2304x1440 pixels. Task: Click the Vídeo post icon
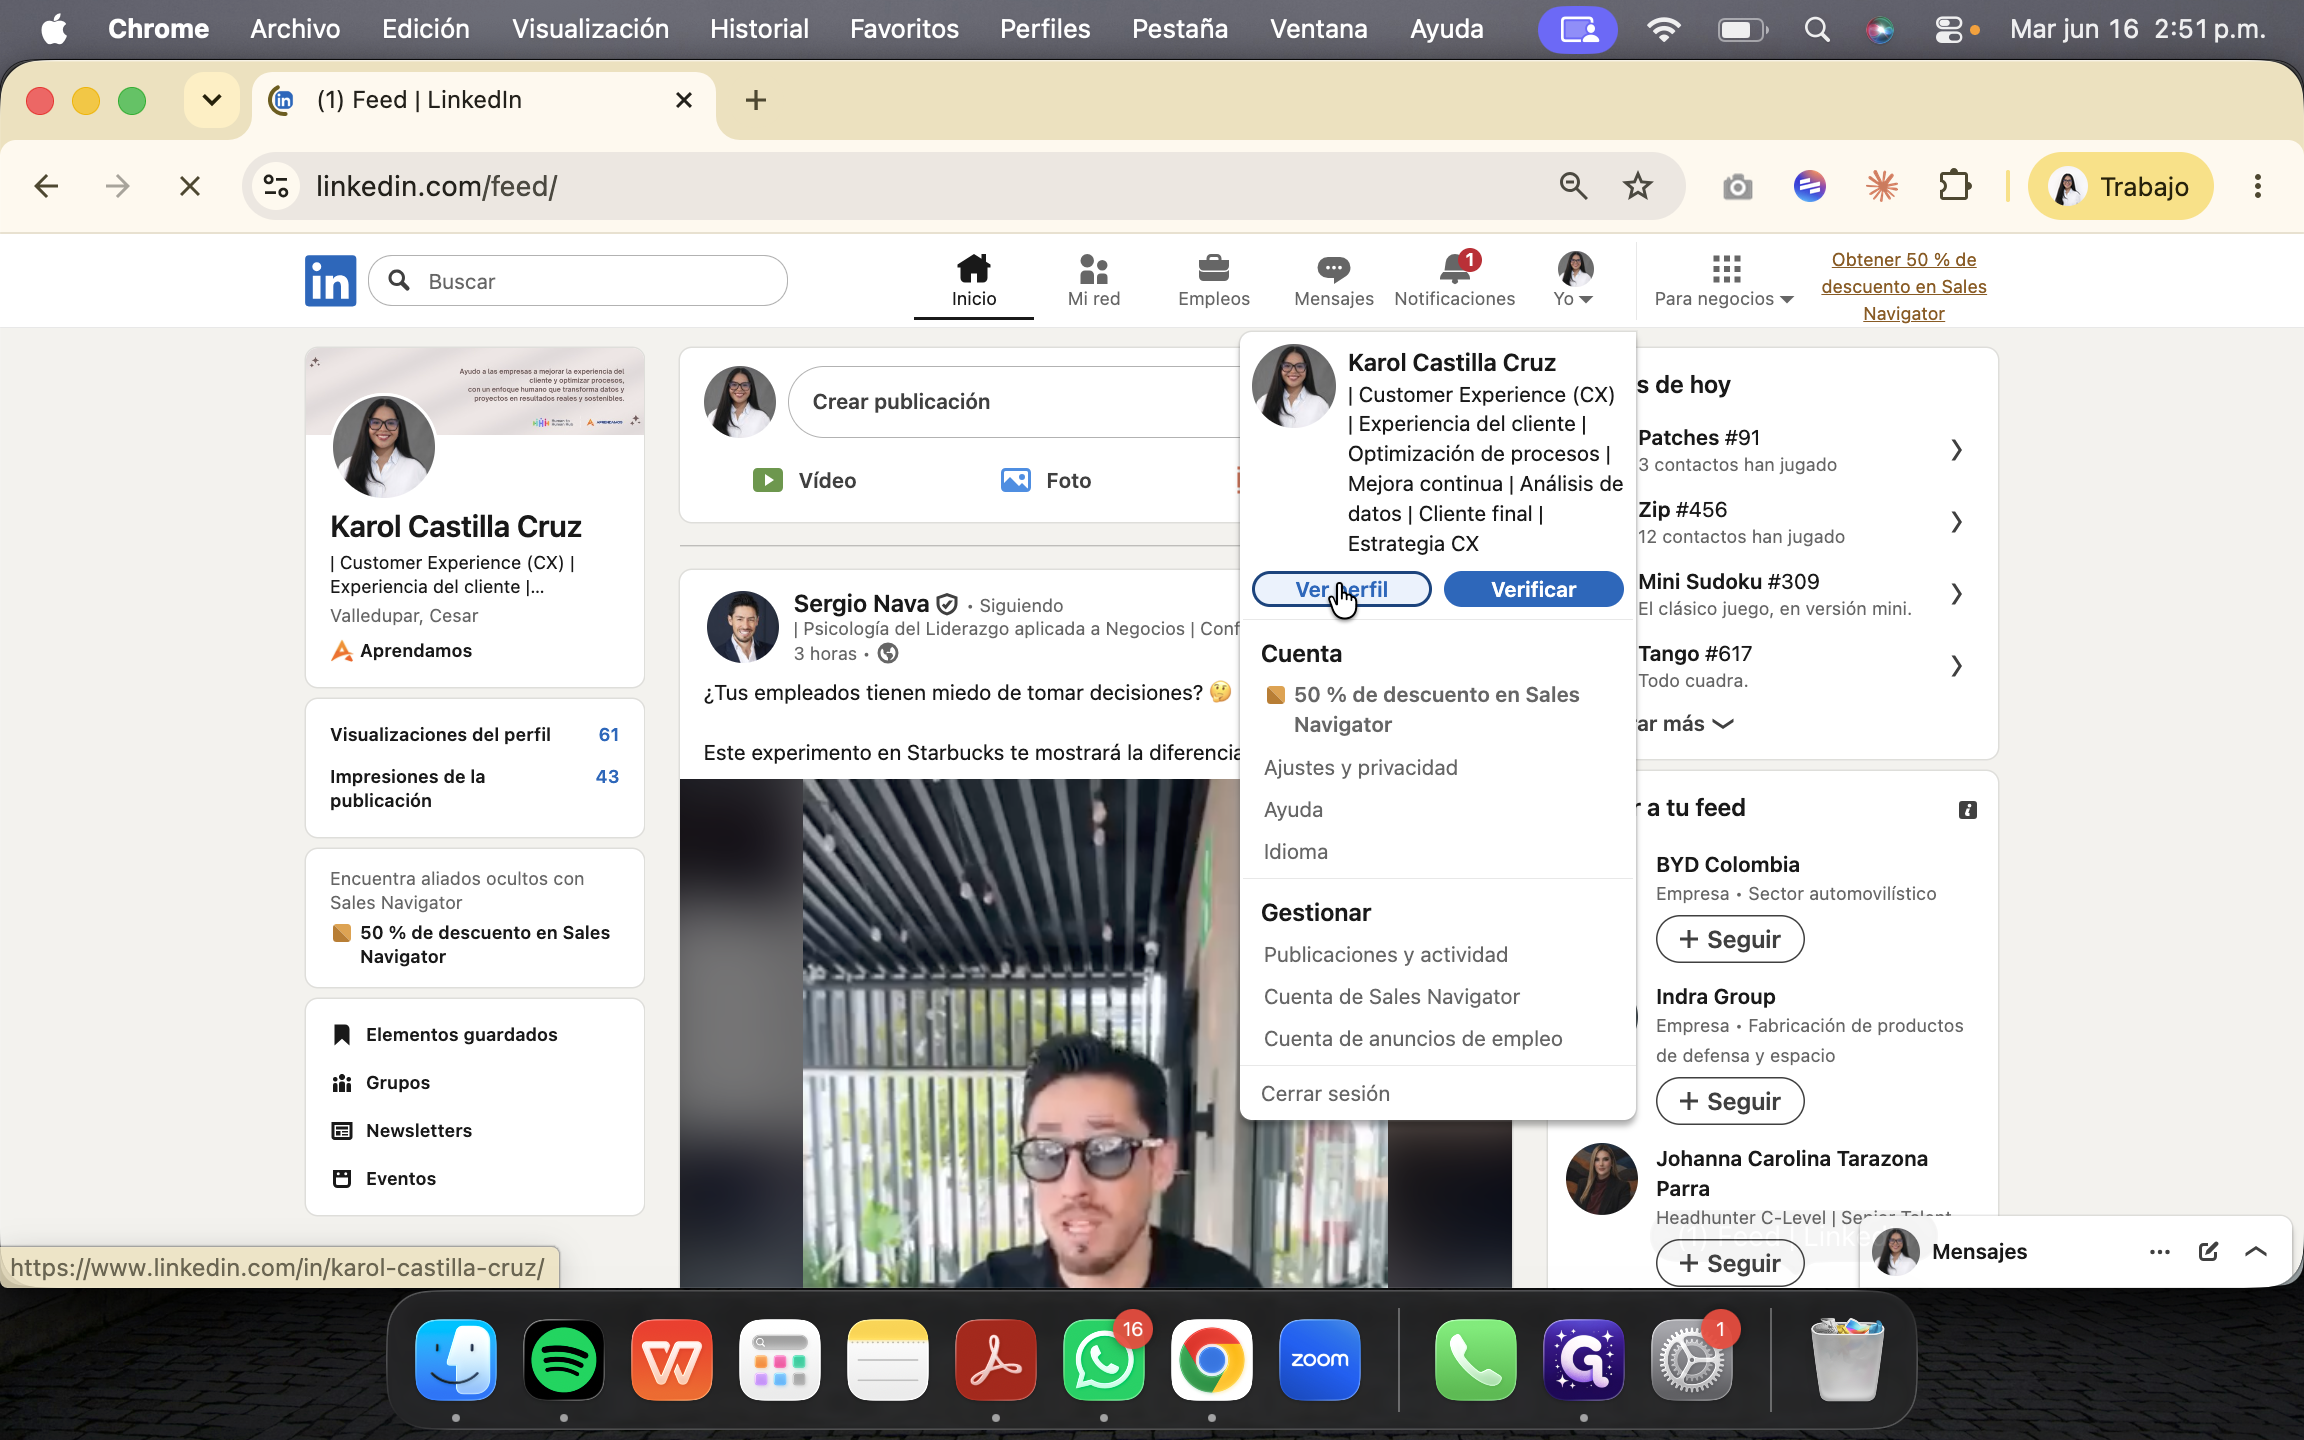(x=767, y=480)
